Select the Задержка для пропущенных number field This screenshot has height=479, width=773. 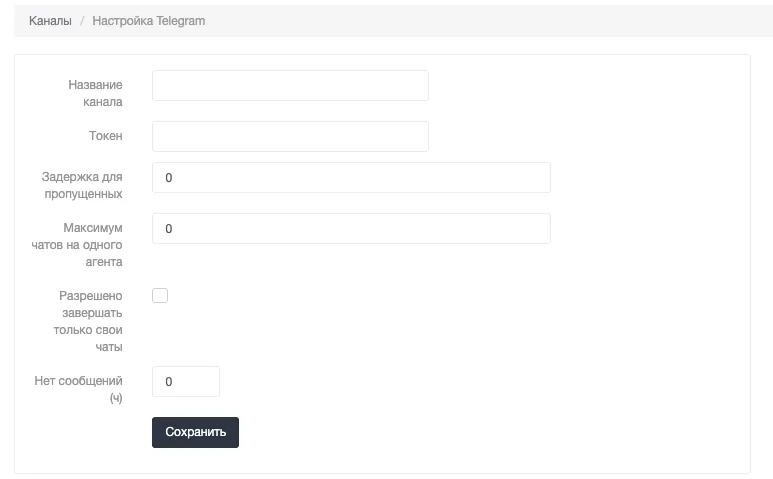click(351, 178)
